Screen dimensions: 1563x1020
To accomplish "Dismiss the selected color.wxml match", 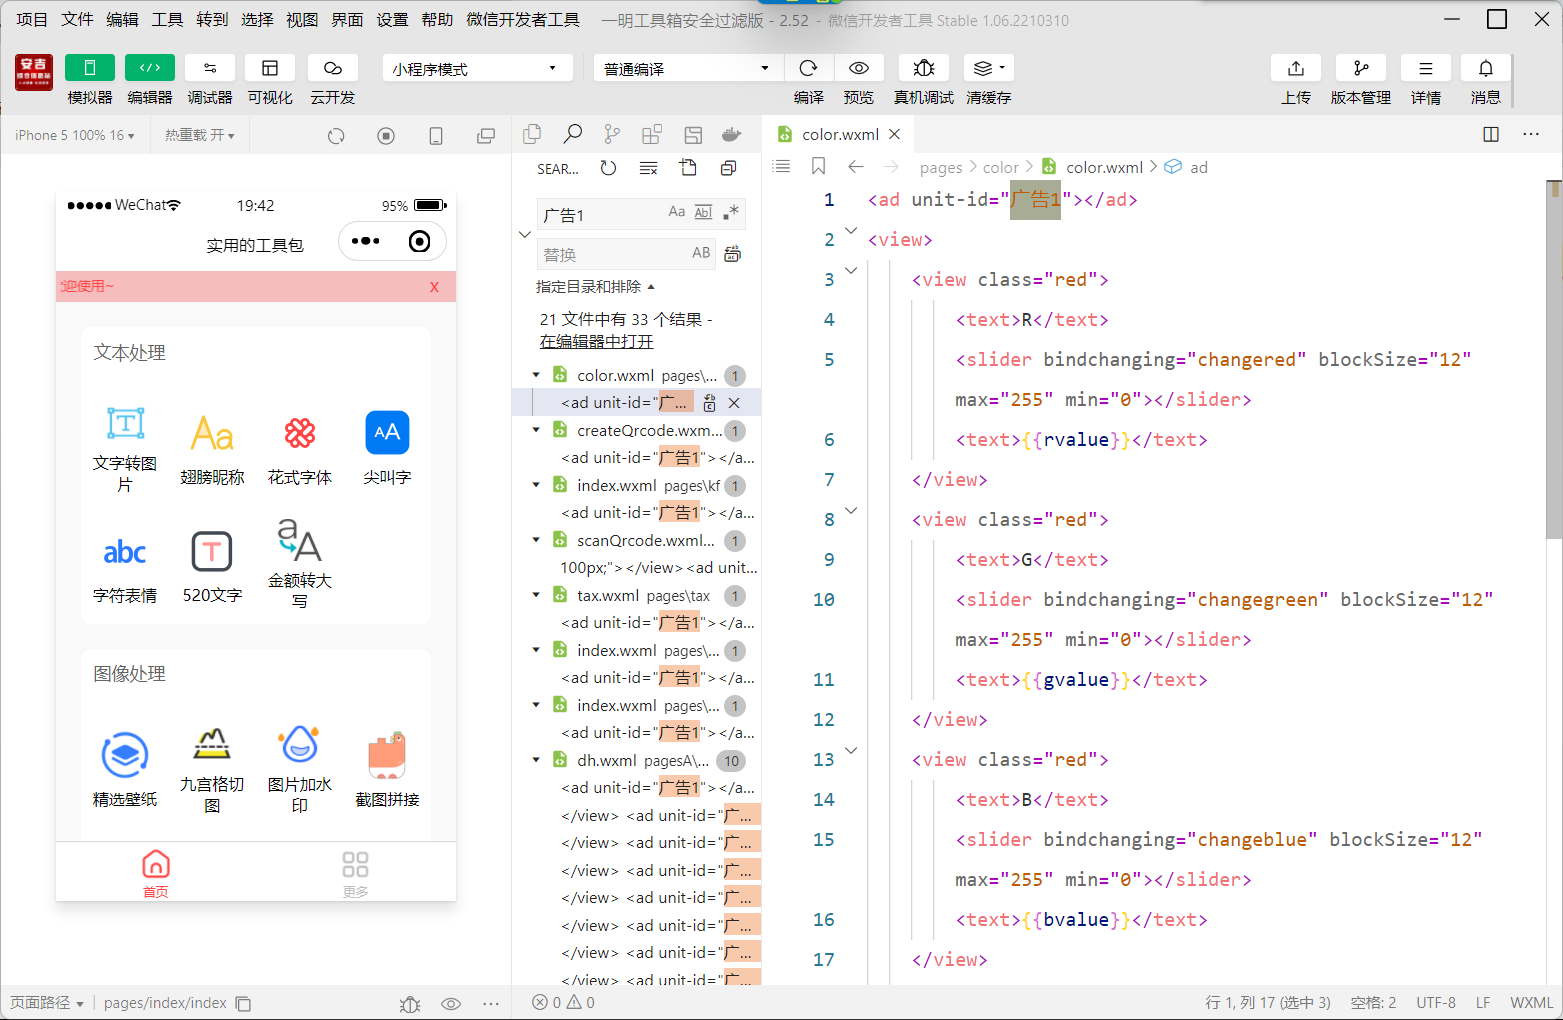I will coord(734,403).
